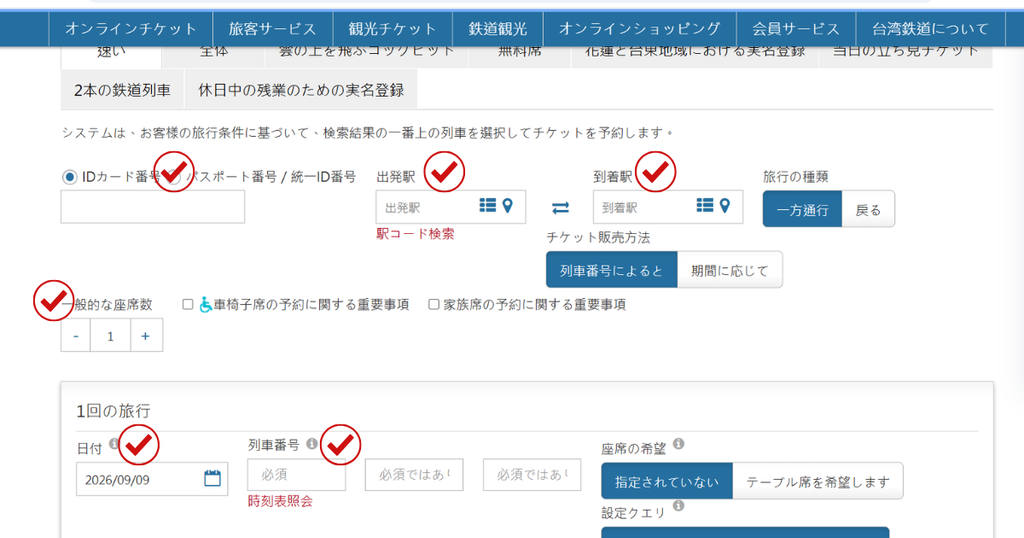Select the IDカード番号 radio button
Viewport: 1024px width, 538px height.
pyautogui.click(x=69, y=177)
